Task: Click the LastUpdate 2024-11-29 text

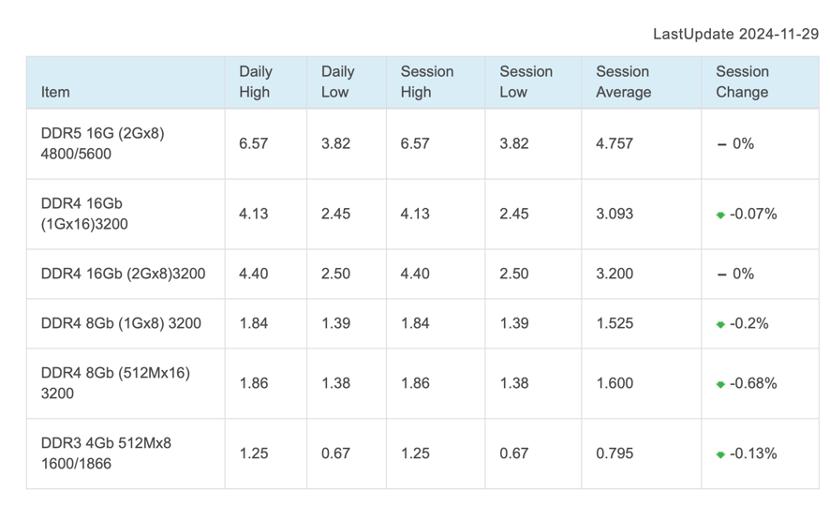Action: 735,34
